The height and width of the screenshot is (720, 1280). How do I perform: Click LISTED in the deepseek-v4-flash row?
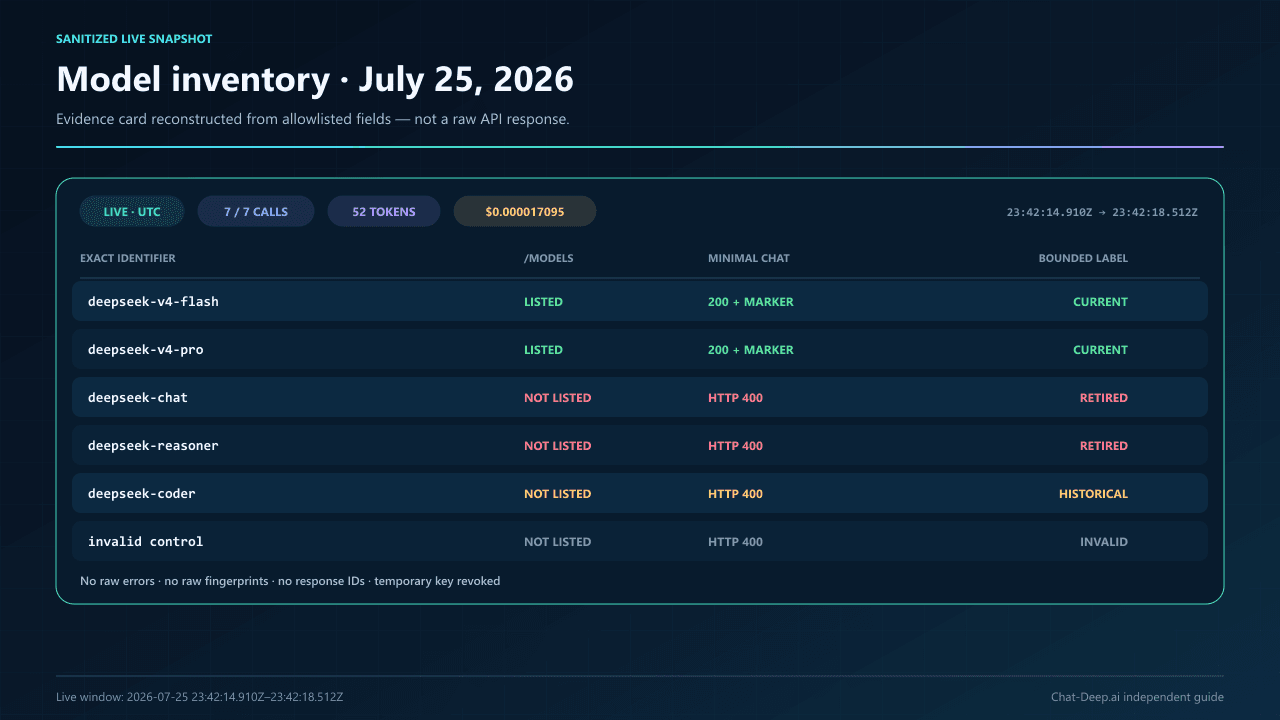point(543,301)
